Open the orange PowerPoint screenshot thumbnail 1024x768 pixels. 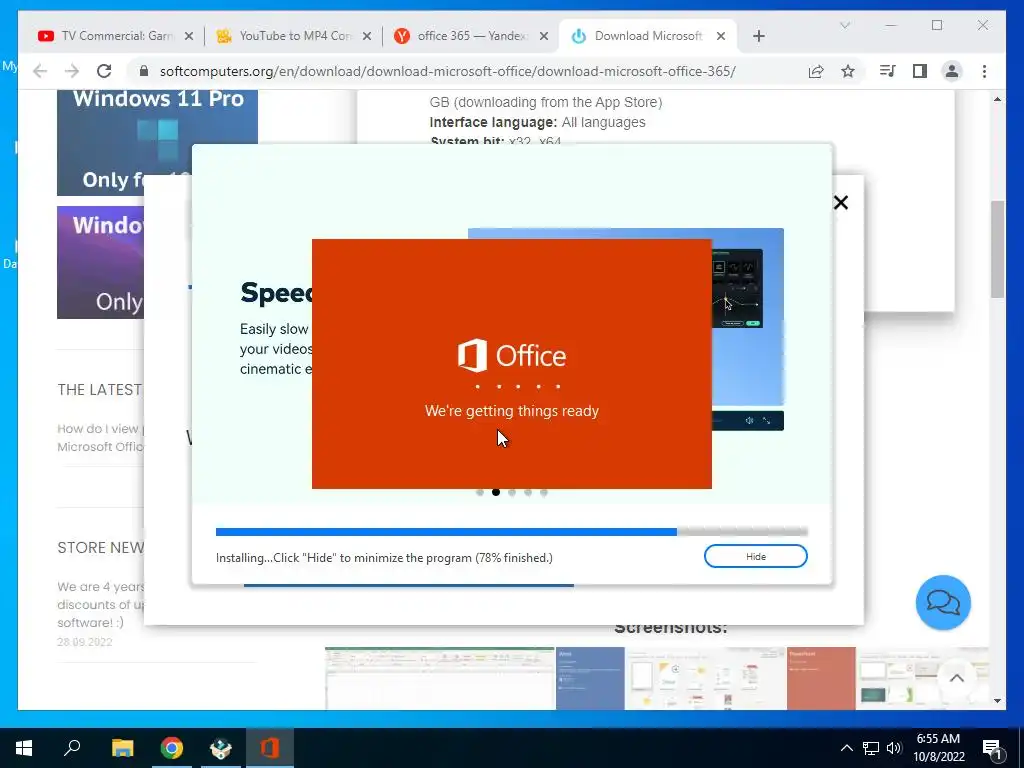[x=821, y=678]
